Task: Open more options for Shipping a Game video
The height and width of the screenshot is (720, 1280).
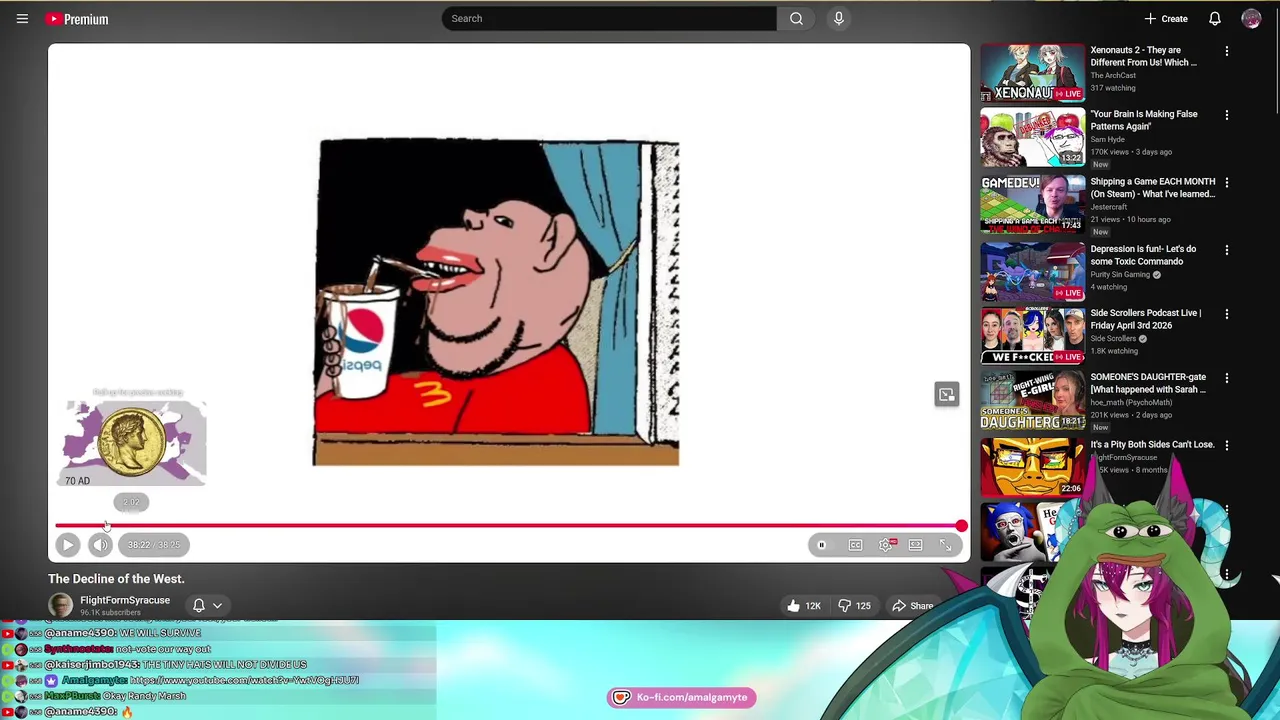Action: pyautogui.click(x=1227, y=183)
